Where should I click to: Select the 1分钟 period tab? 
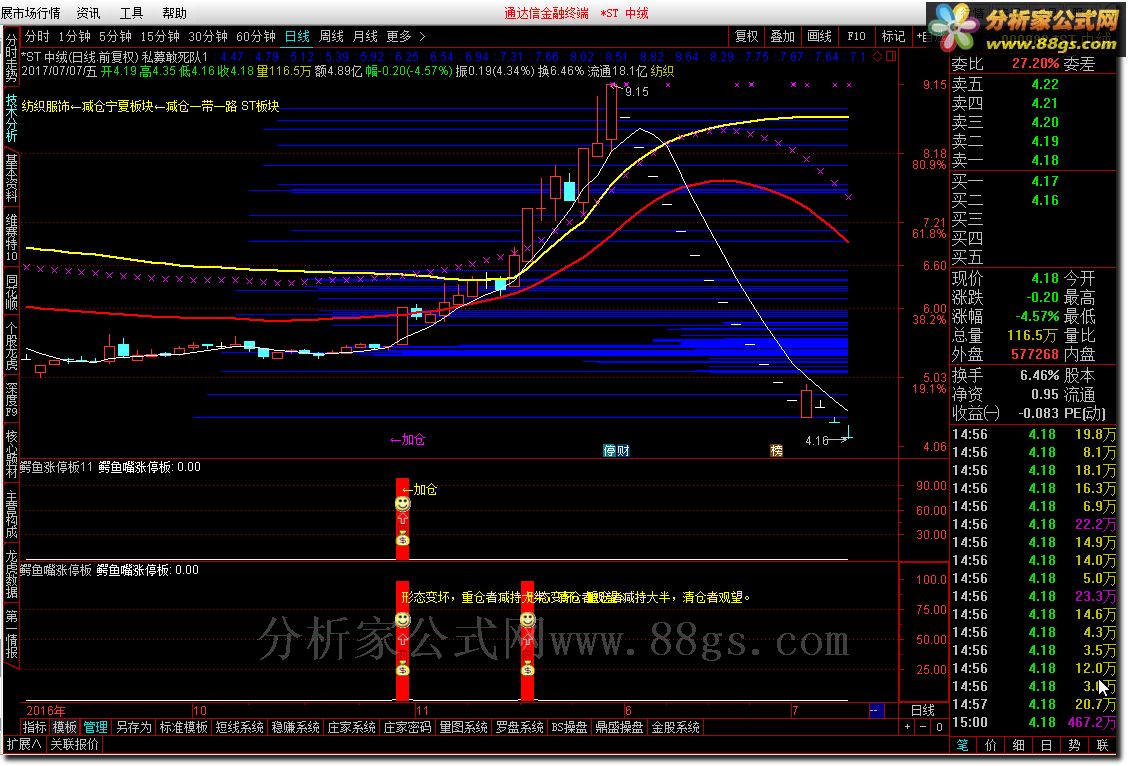[x=74, y=36]
